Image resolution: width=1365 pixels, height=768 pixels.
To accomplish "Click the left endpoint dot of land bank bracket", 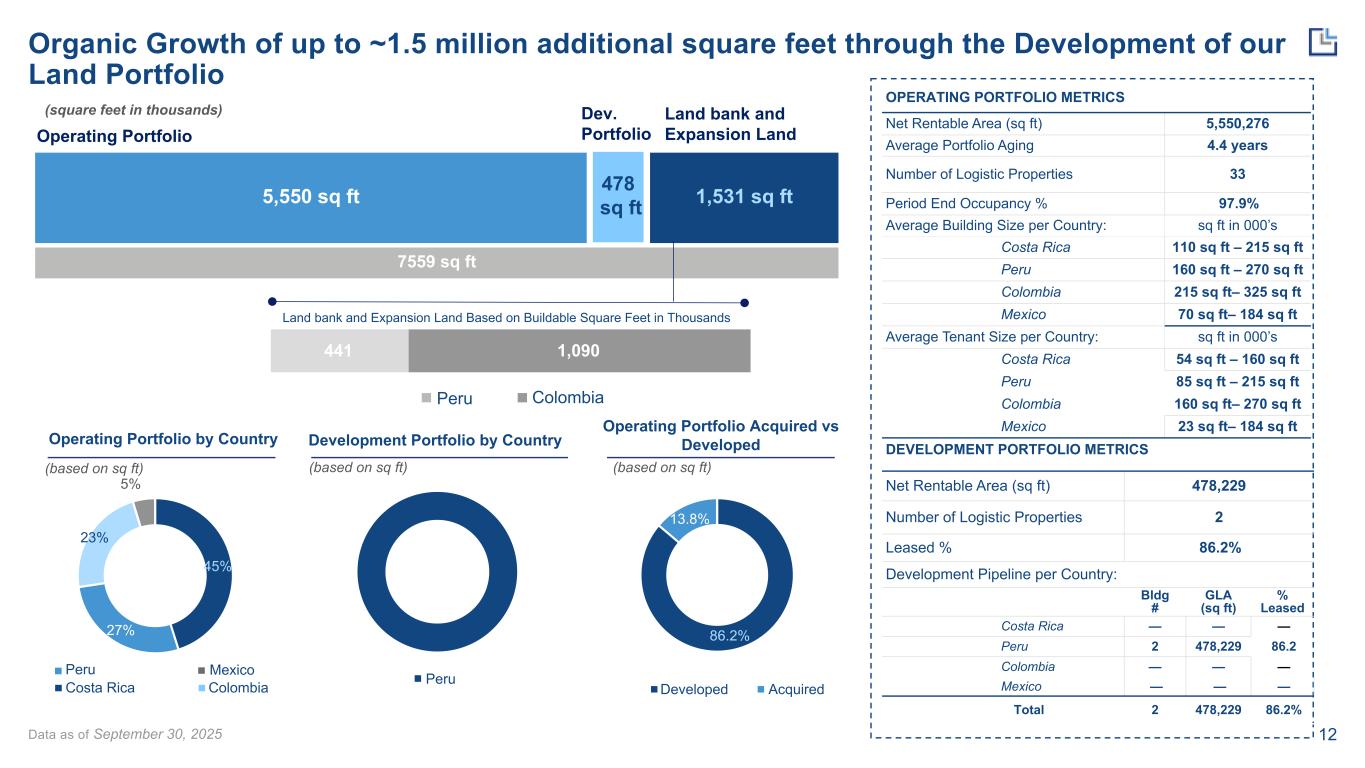I will (x=270, y=301).
